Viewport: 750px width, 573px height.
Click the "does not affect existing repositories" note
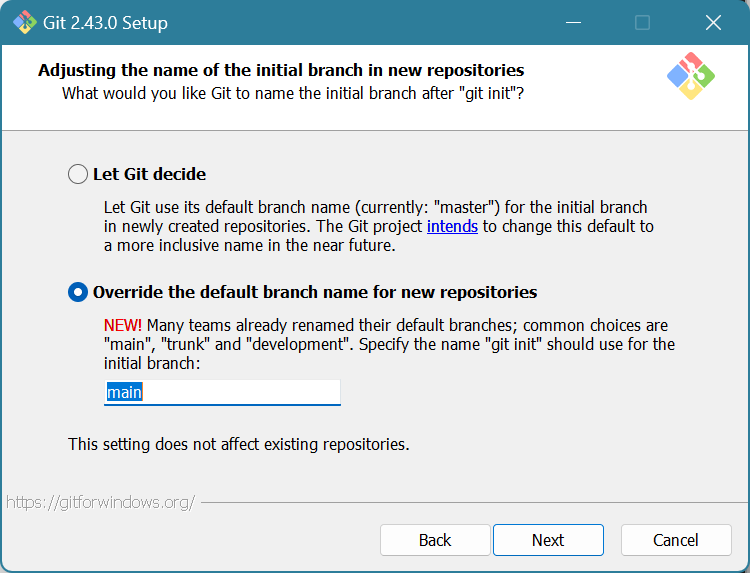(x=238, y=444)
